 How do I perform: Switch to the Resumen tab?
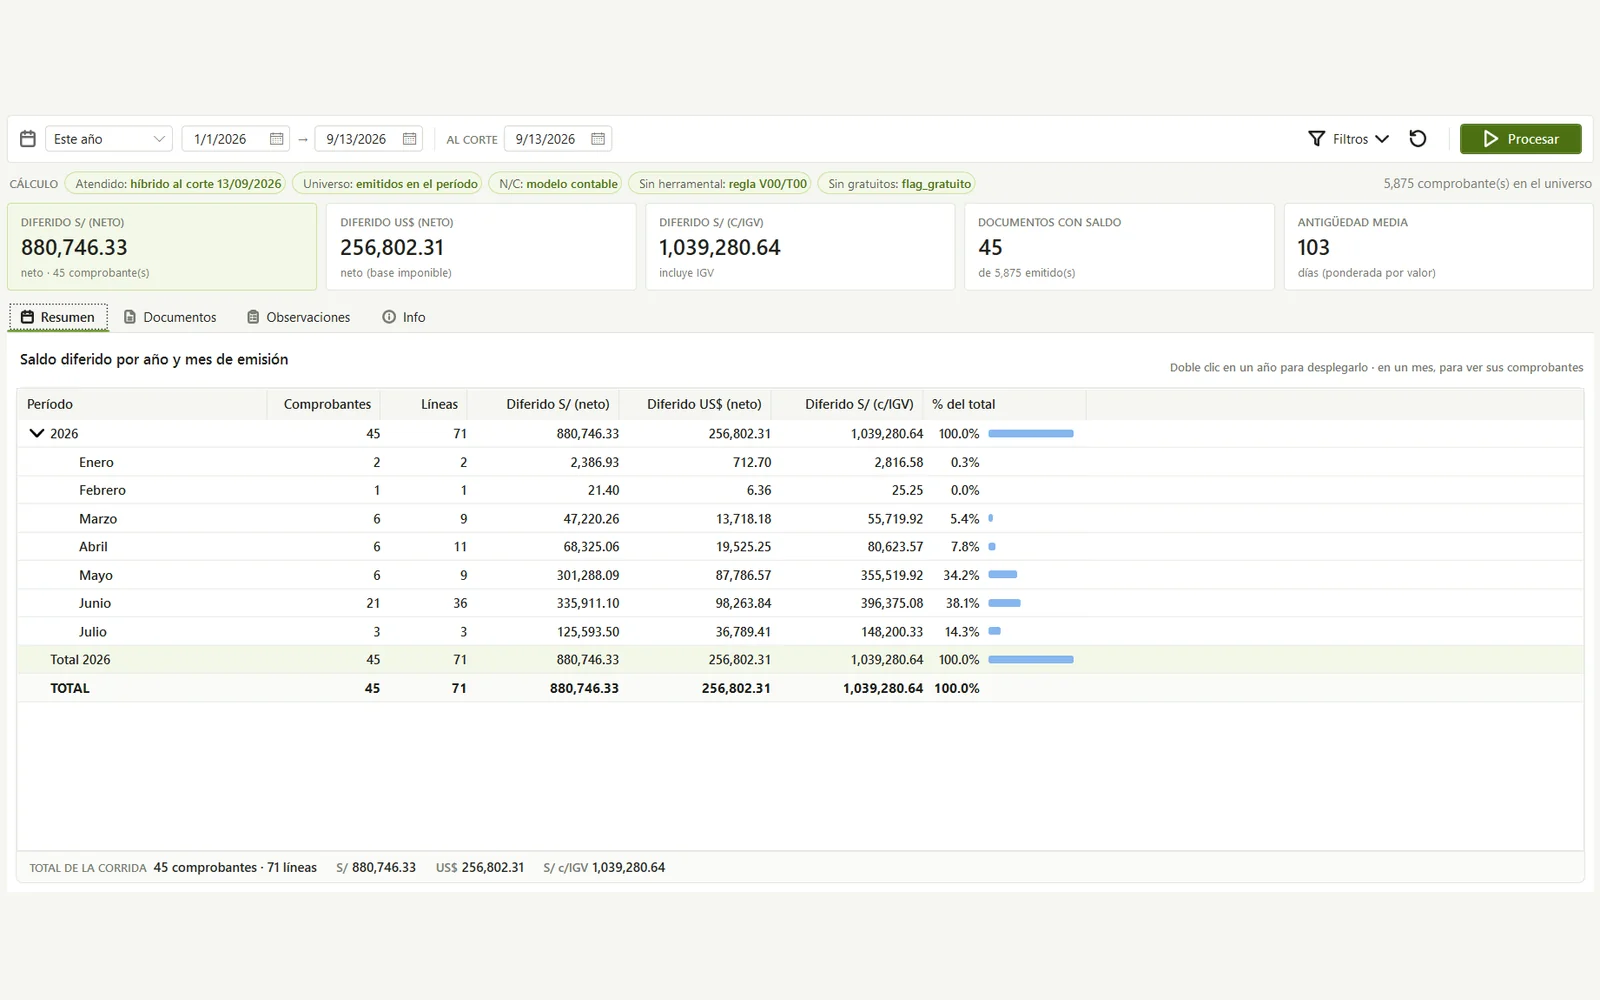pyautogui.click(x=59, y=317)
